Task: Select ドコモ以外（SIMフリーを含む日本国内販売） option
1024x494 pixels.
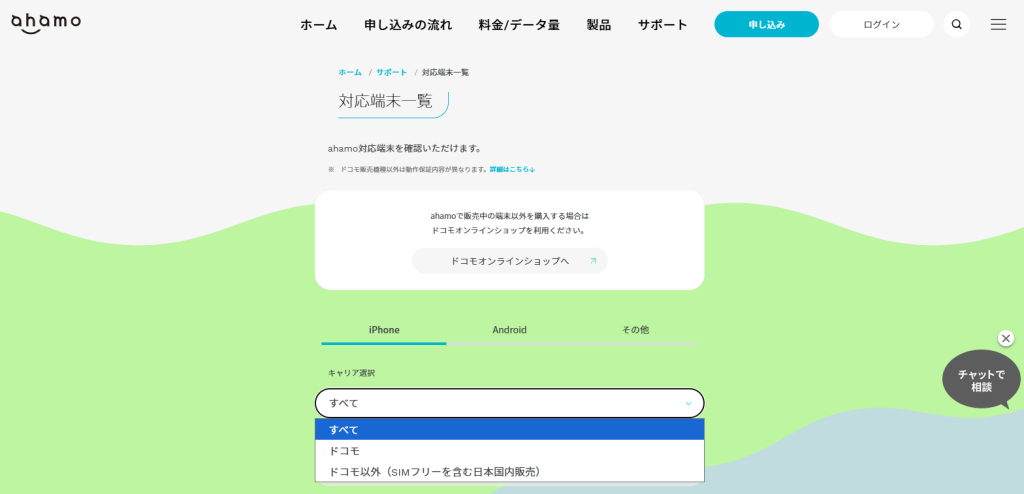Action: tap(509, 472)
